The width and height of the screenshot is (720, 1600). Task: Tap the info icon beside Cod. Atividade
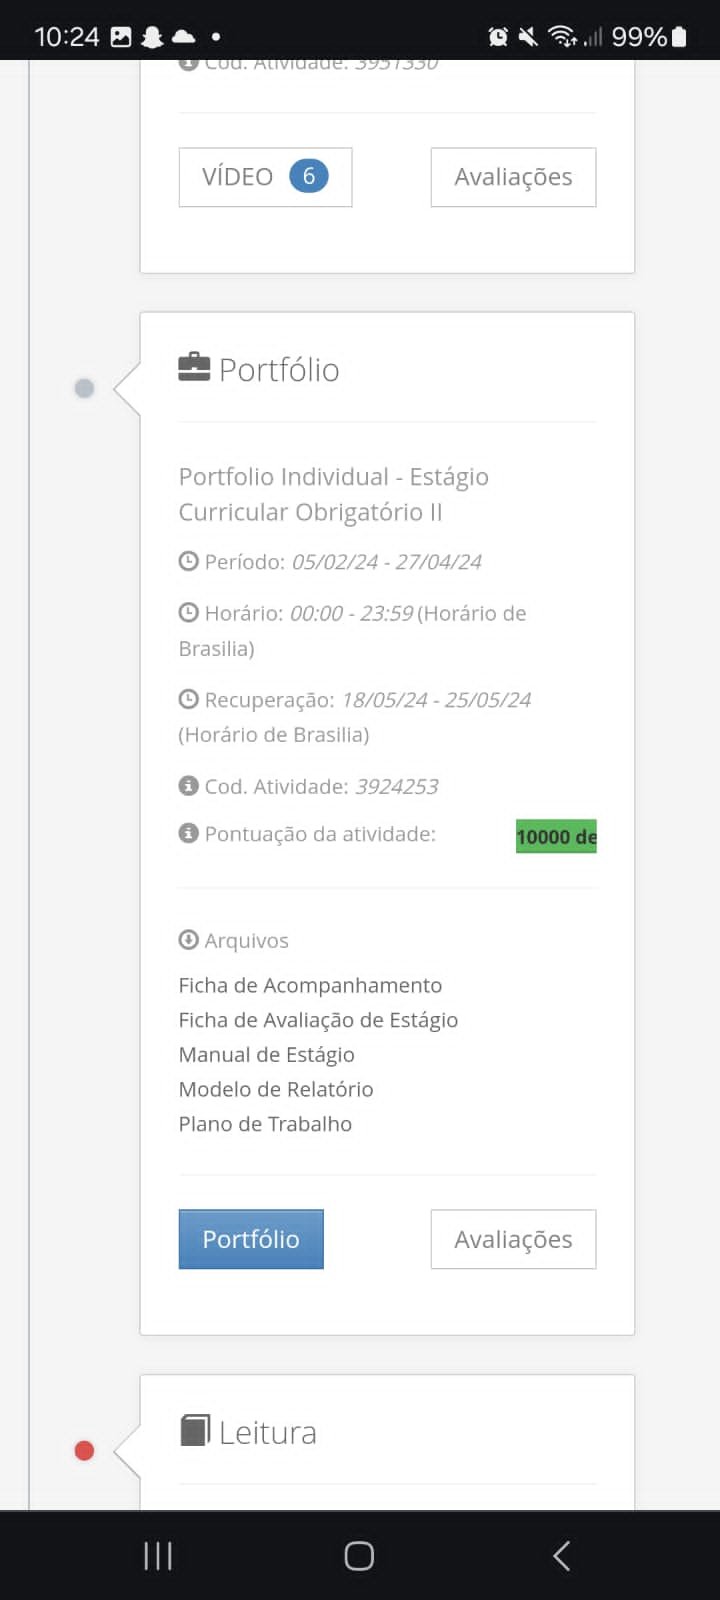pos(188,786)
